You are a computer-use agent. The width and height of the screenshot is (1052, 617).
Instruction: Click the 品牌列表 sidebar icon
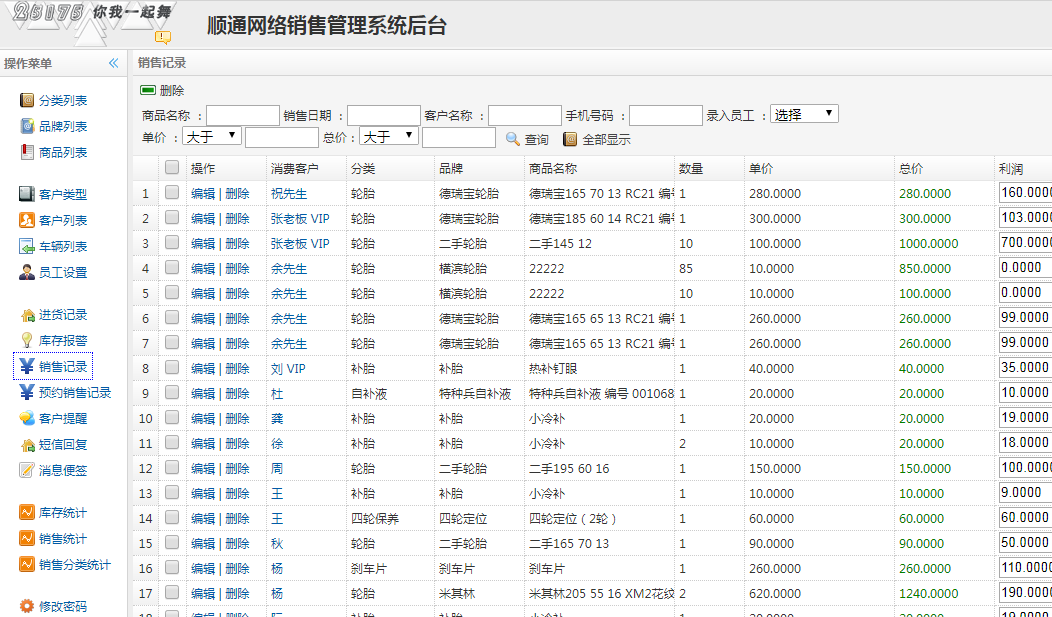[x=27, y=127]
